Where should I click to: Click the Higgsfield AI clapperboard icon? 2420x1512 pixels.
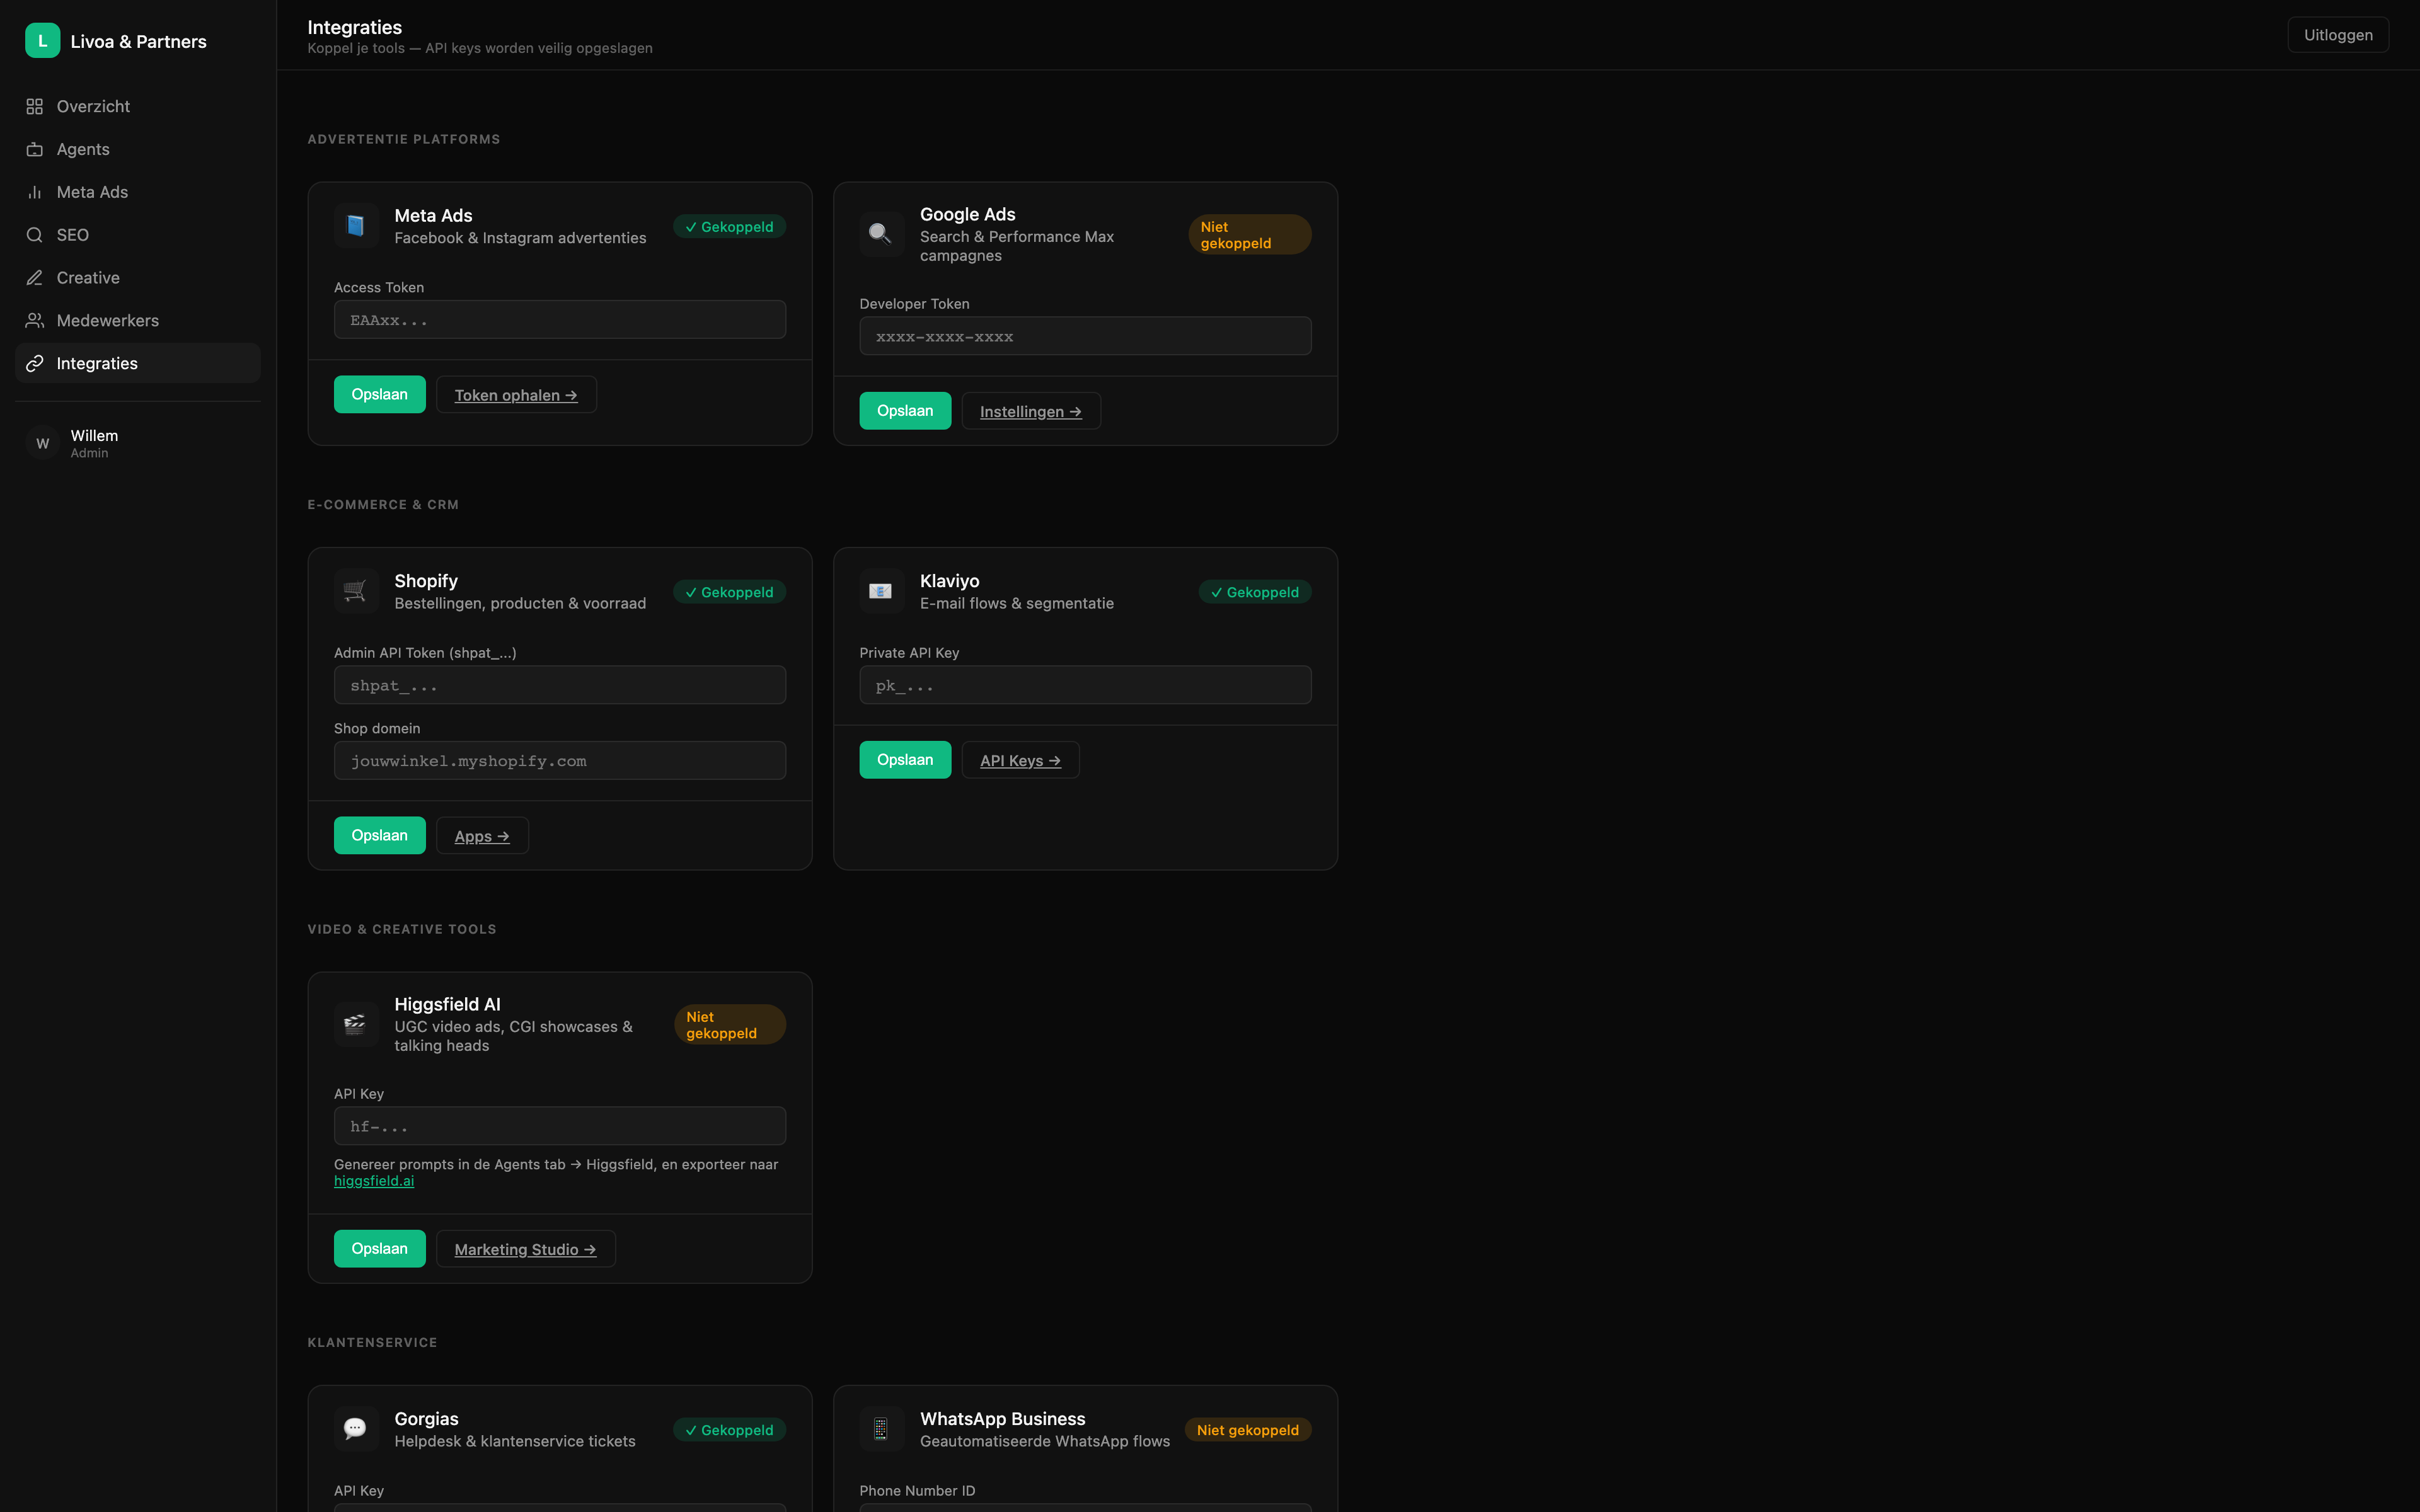coord(356,1024)
